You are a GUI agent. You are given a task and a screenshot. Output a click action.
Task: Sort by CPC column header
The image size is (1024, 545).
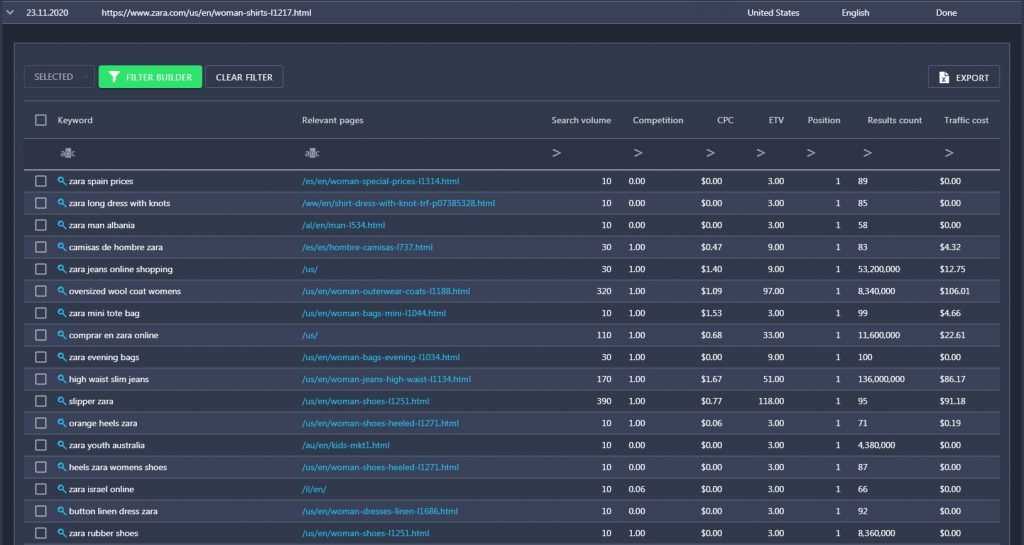tap(725, 120)
